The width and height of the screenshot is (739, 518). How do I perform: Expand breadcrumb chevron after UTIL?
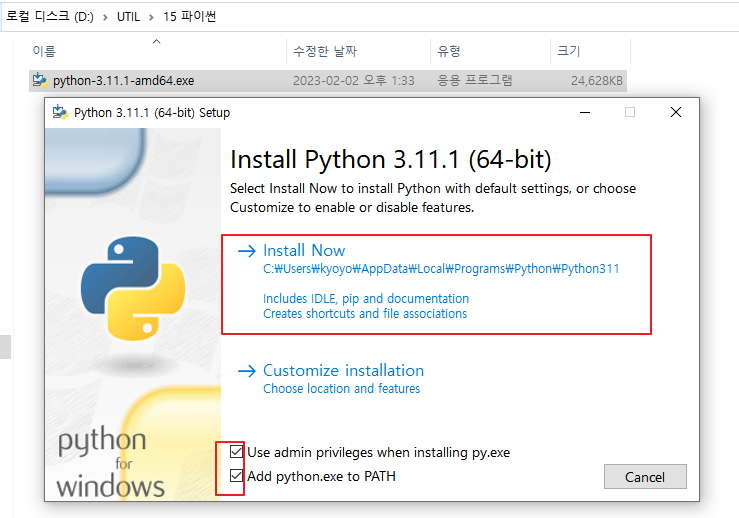(151, 17)
